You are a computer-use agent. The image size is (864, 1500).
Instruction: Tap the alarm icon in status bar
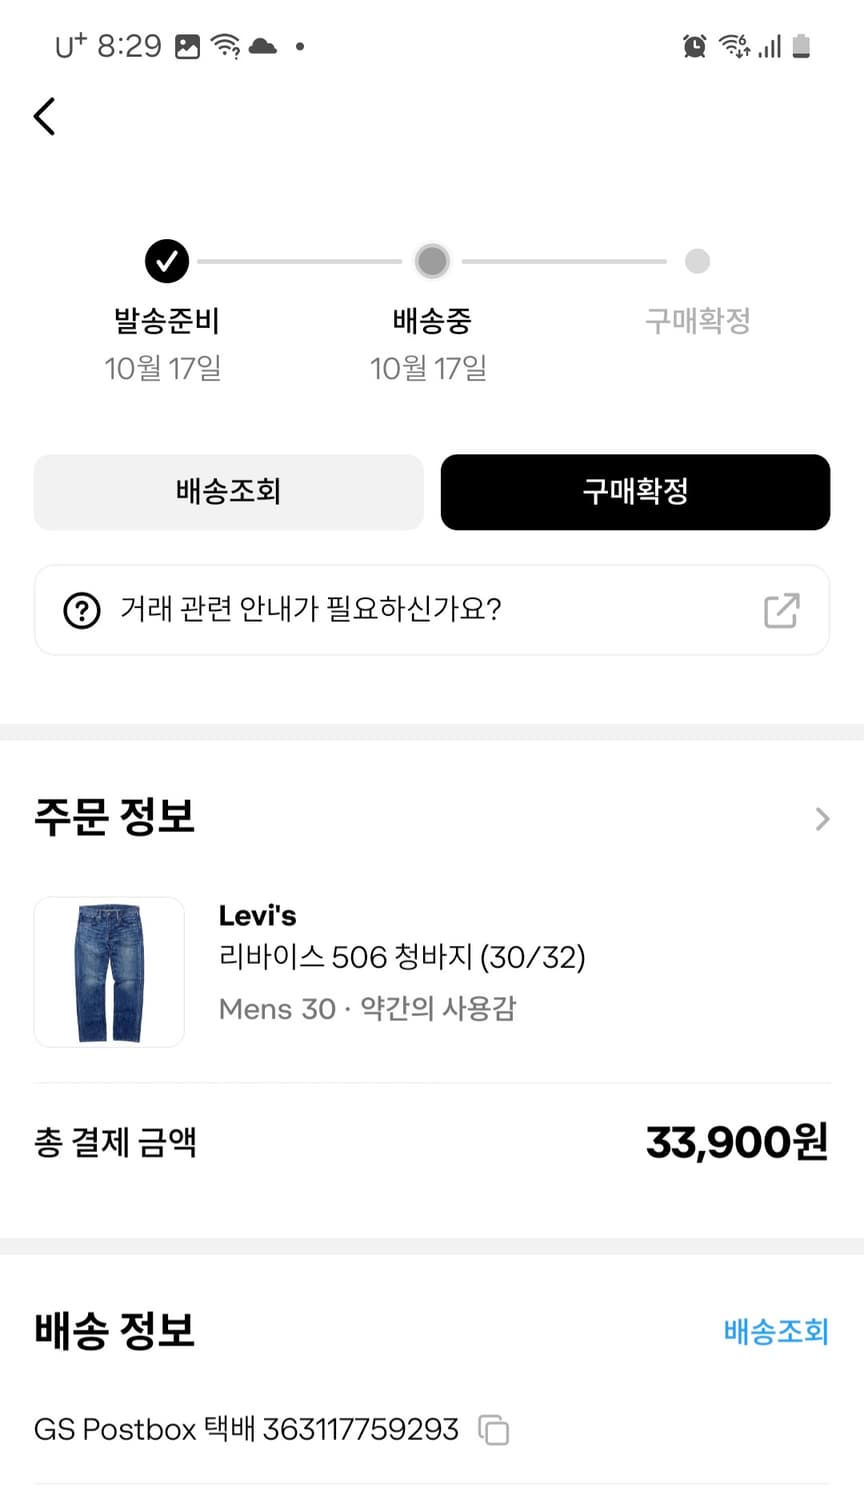pyautogui.click(x=694, y=46)
